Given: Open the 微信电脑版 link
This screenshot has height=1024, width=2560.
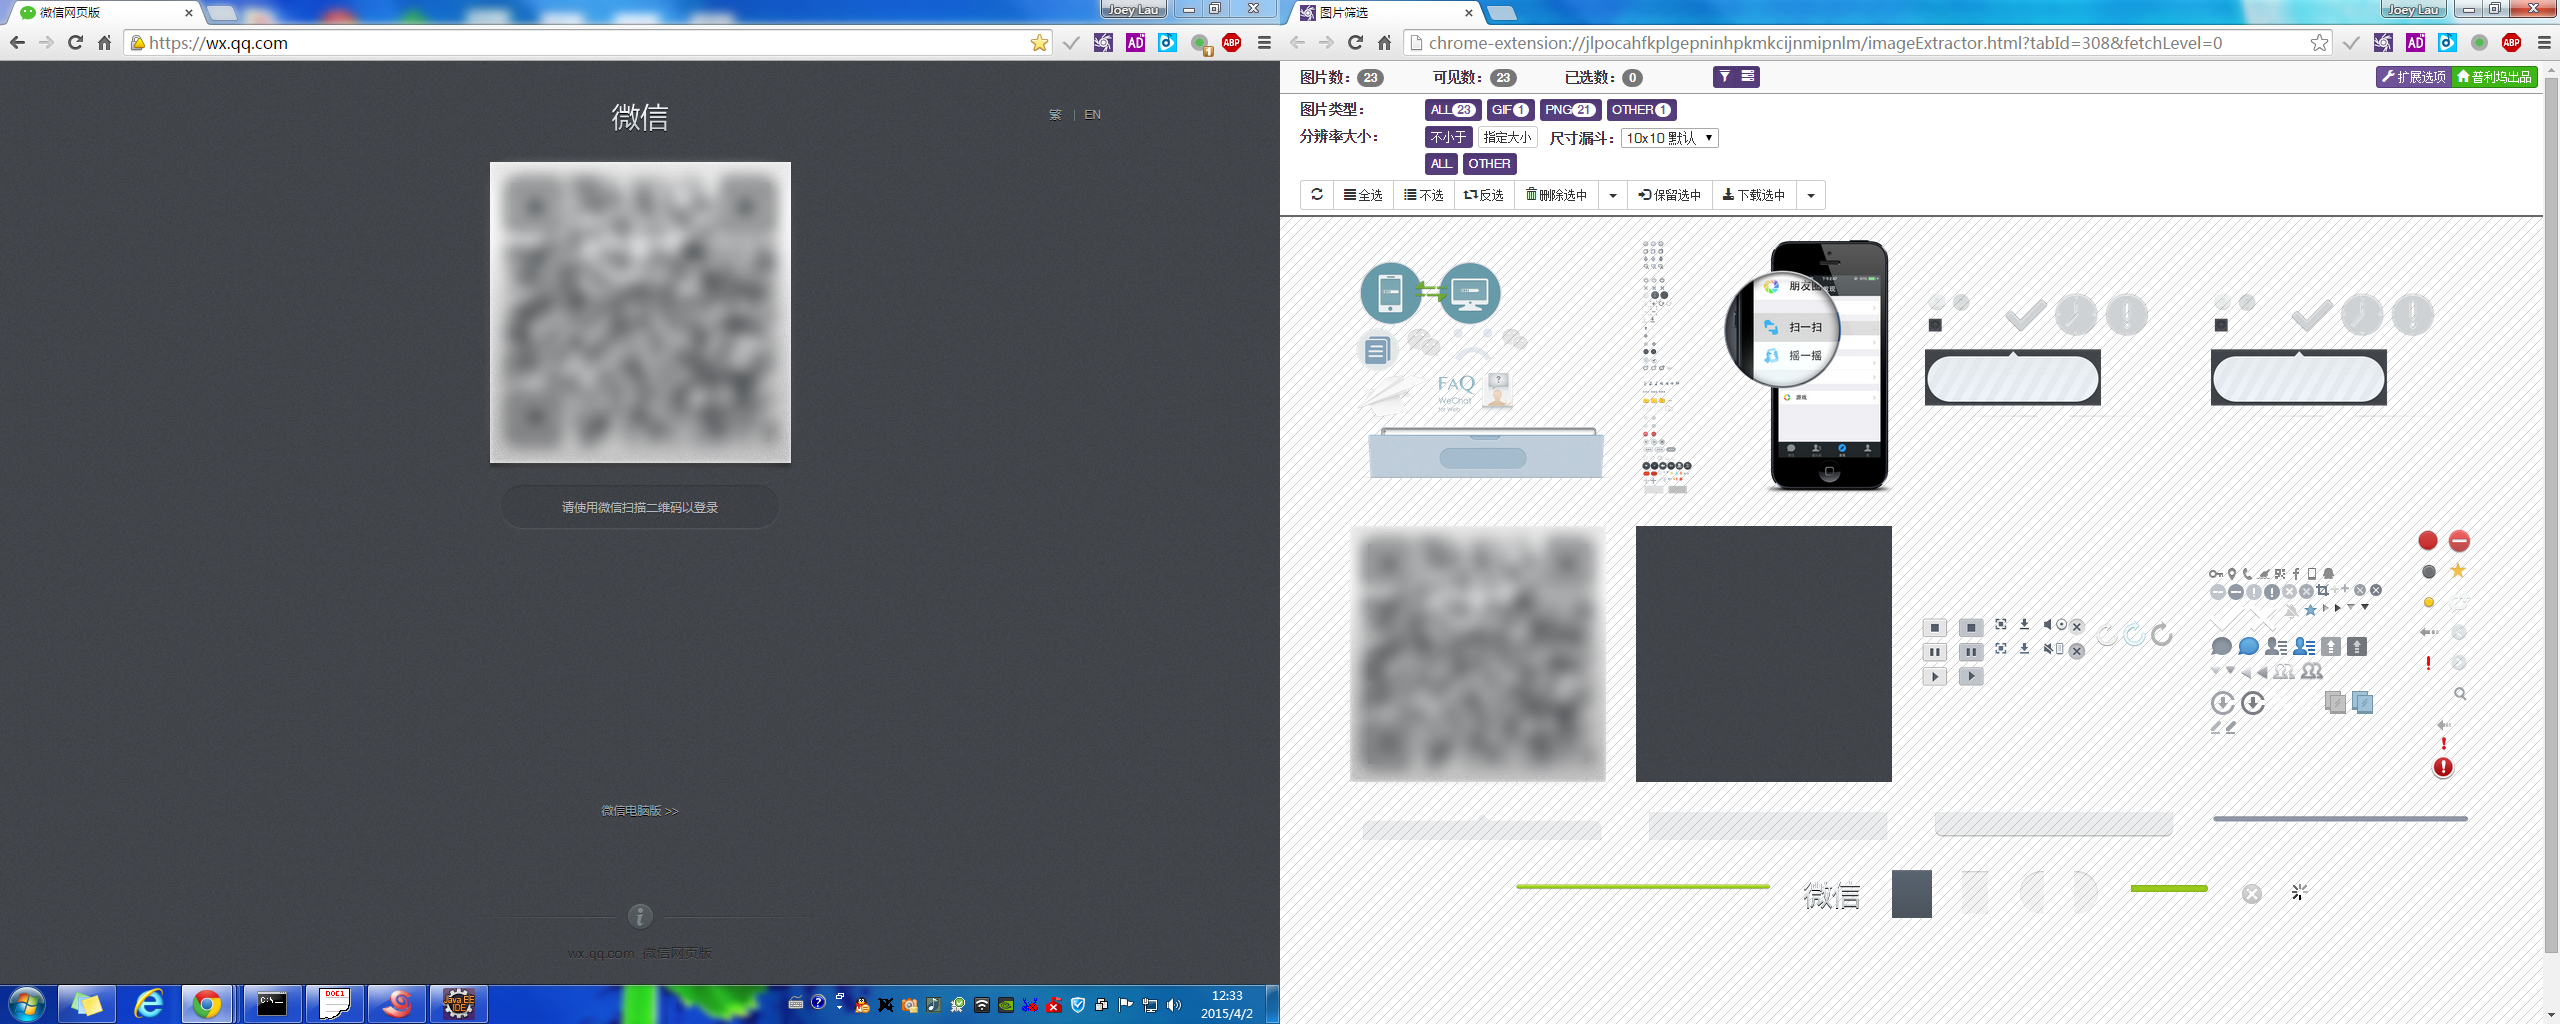Looking at the screenshot, I should click(640, 810).
